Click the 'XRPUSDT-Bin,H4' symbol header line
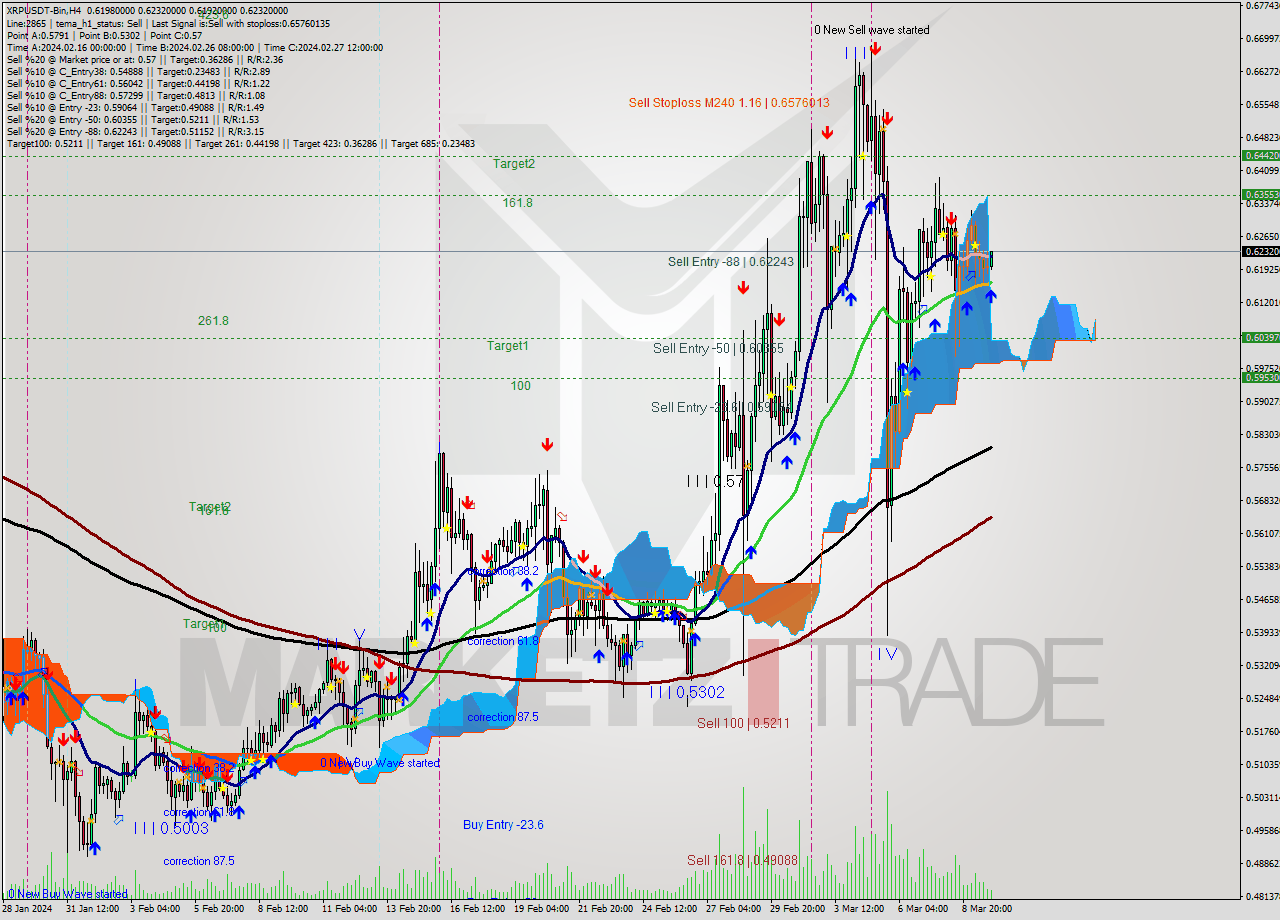 pos(147,9)
